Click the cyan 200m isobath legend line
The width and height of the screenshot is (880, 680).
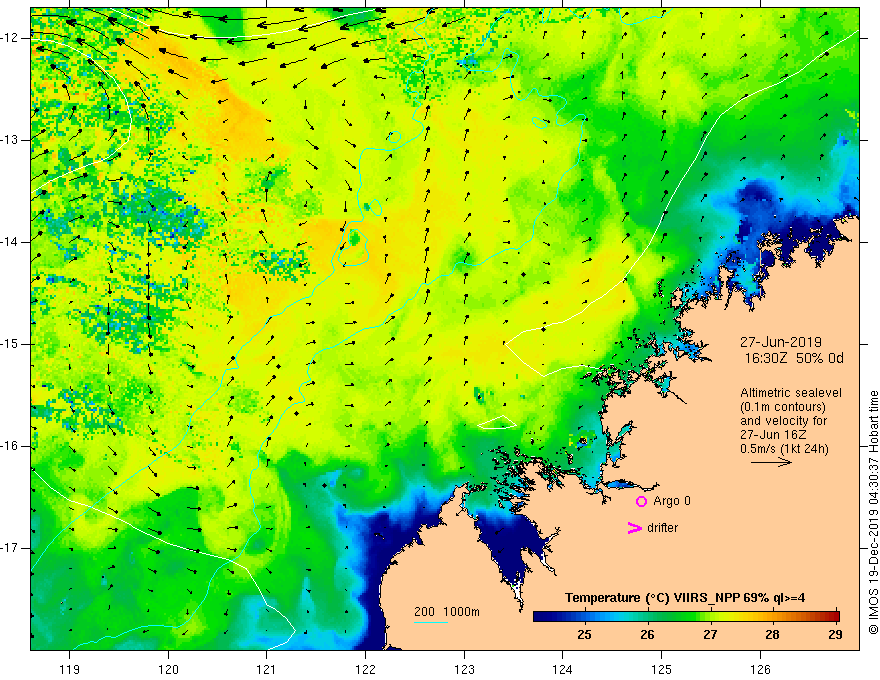[x=430, y=622]
